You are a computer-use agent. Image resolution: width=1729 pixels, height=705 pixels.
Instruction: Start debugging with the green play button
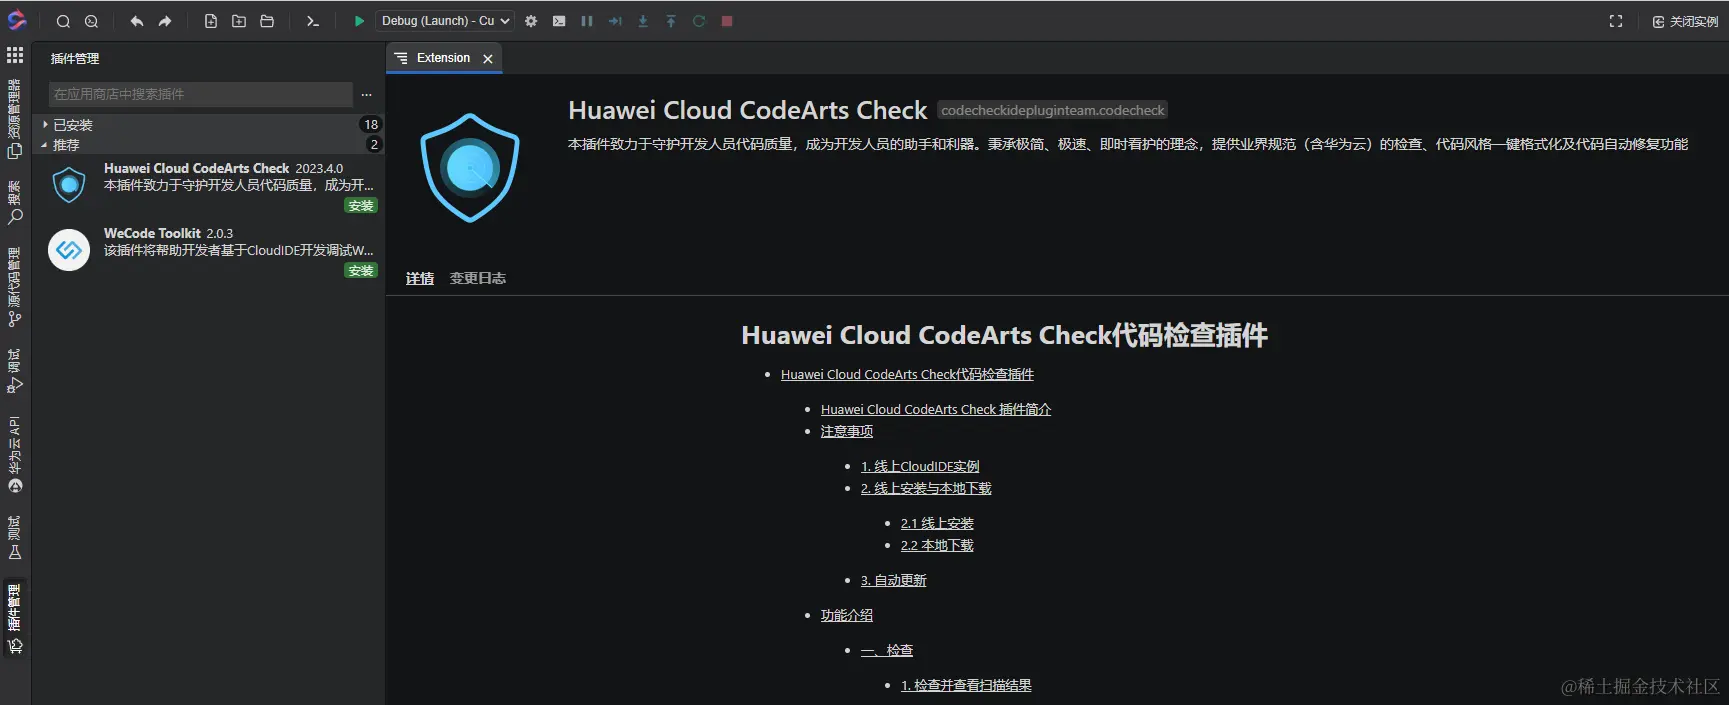coord(359,21)
